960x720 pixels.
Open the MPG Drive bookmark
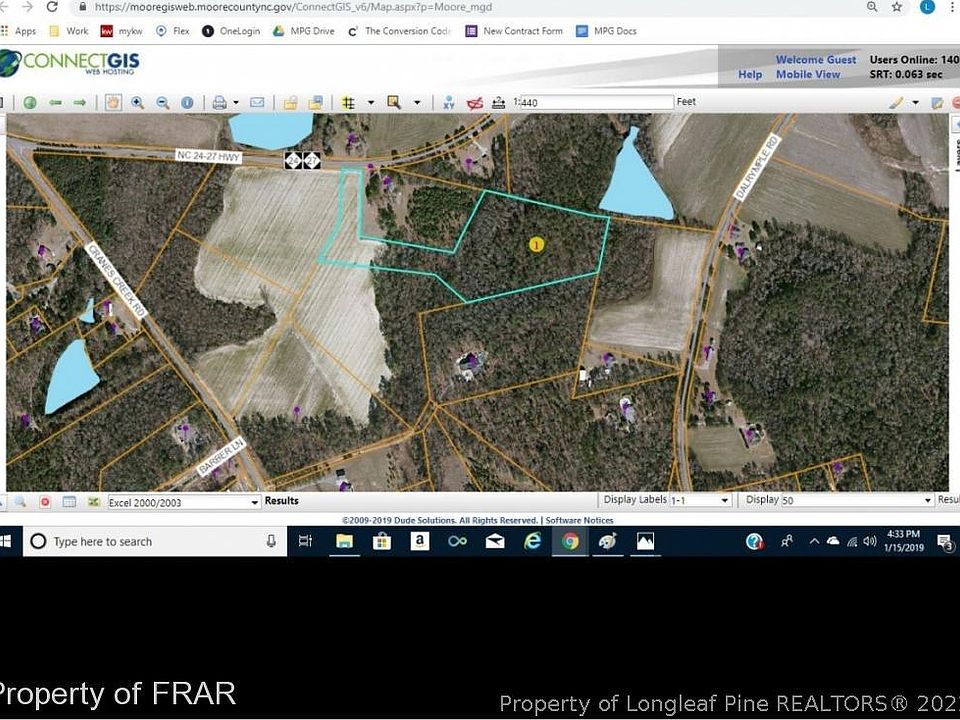click(x=304, y=31)
